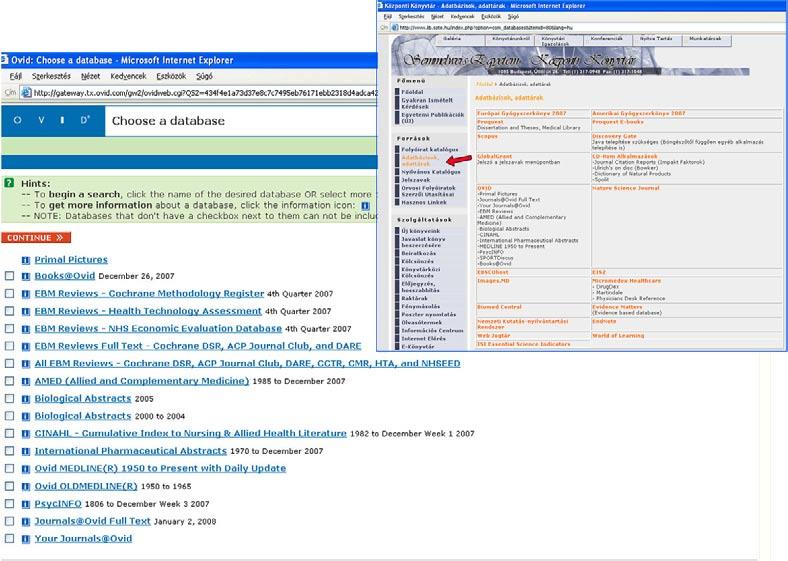Tick the International Pharmaceutical Abstracts checkbox
The width and height of the screenshot is (788, 561).
9,451
